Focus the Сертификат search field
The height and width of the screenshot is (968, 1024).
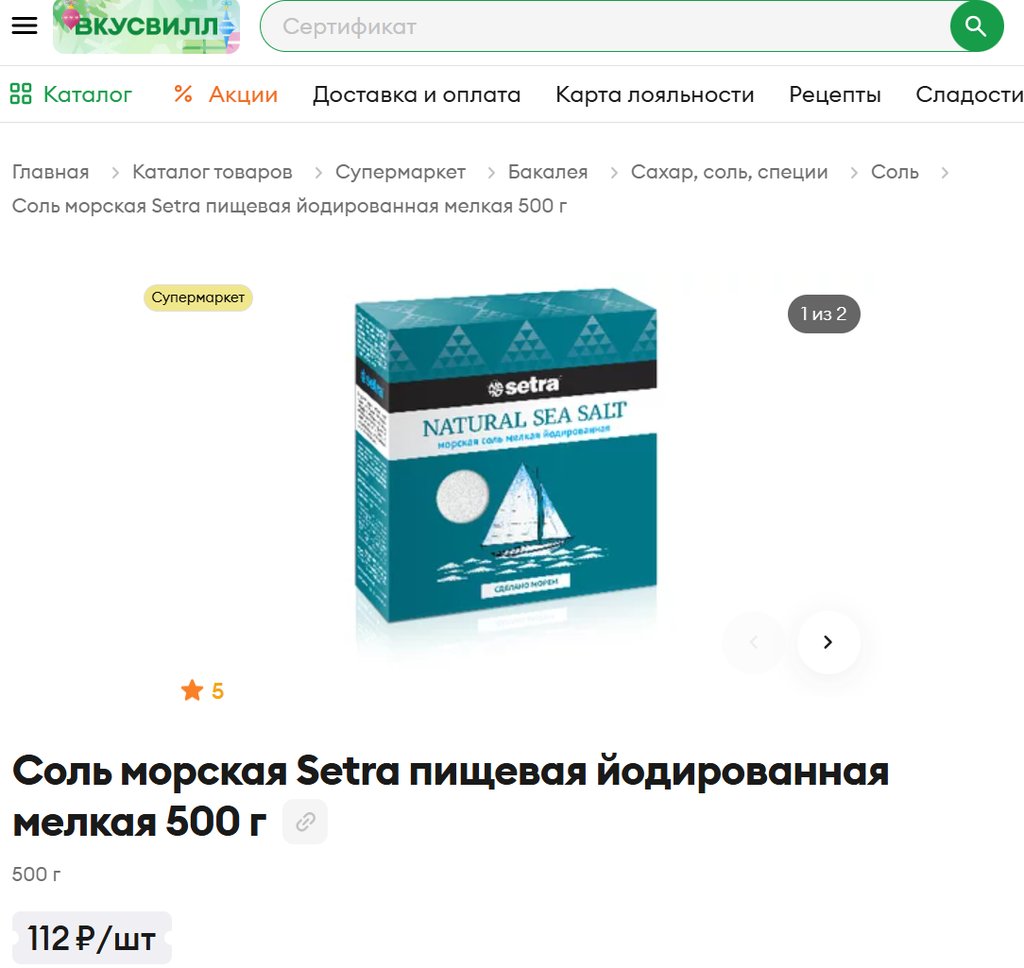(x=605, y=26)
